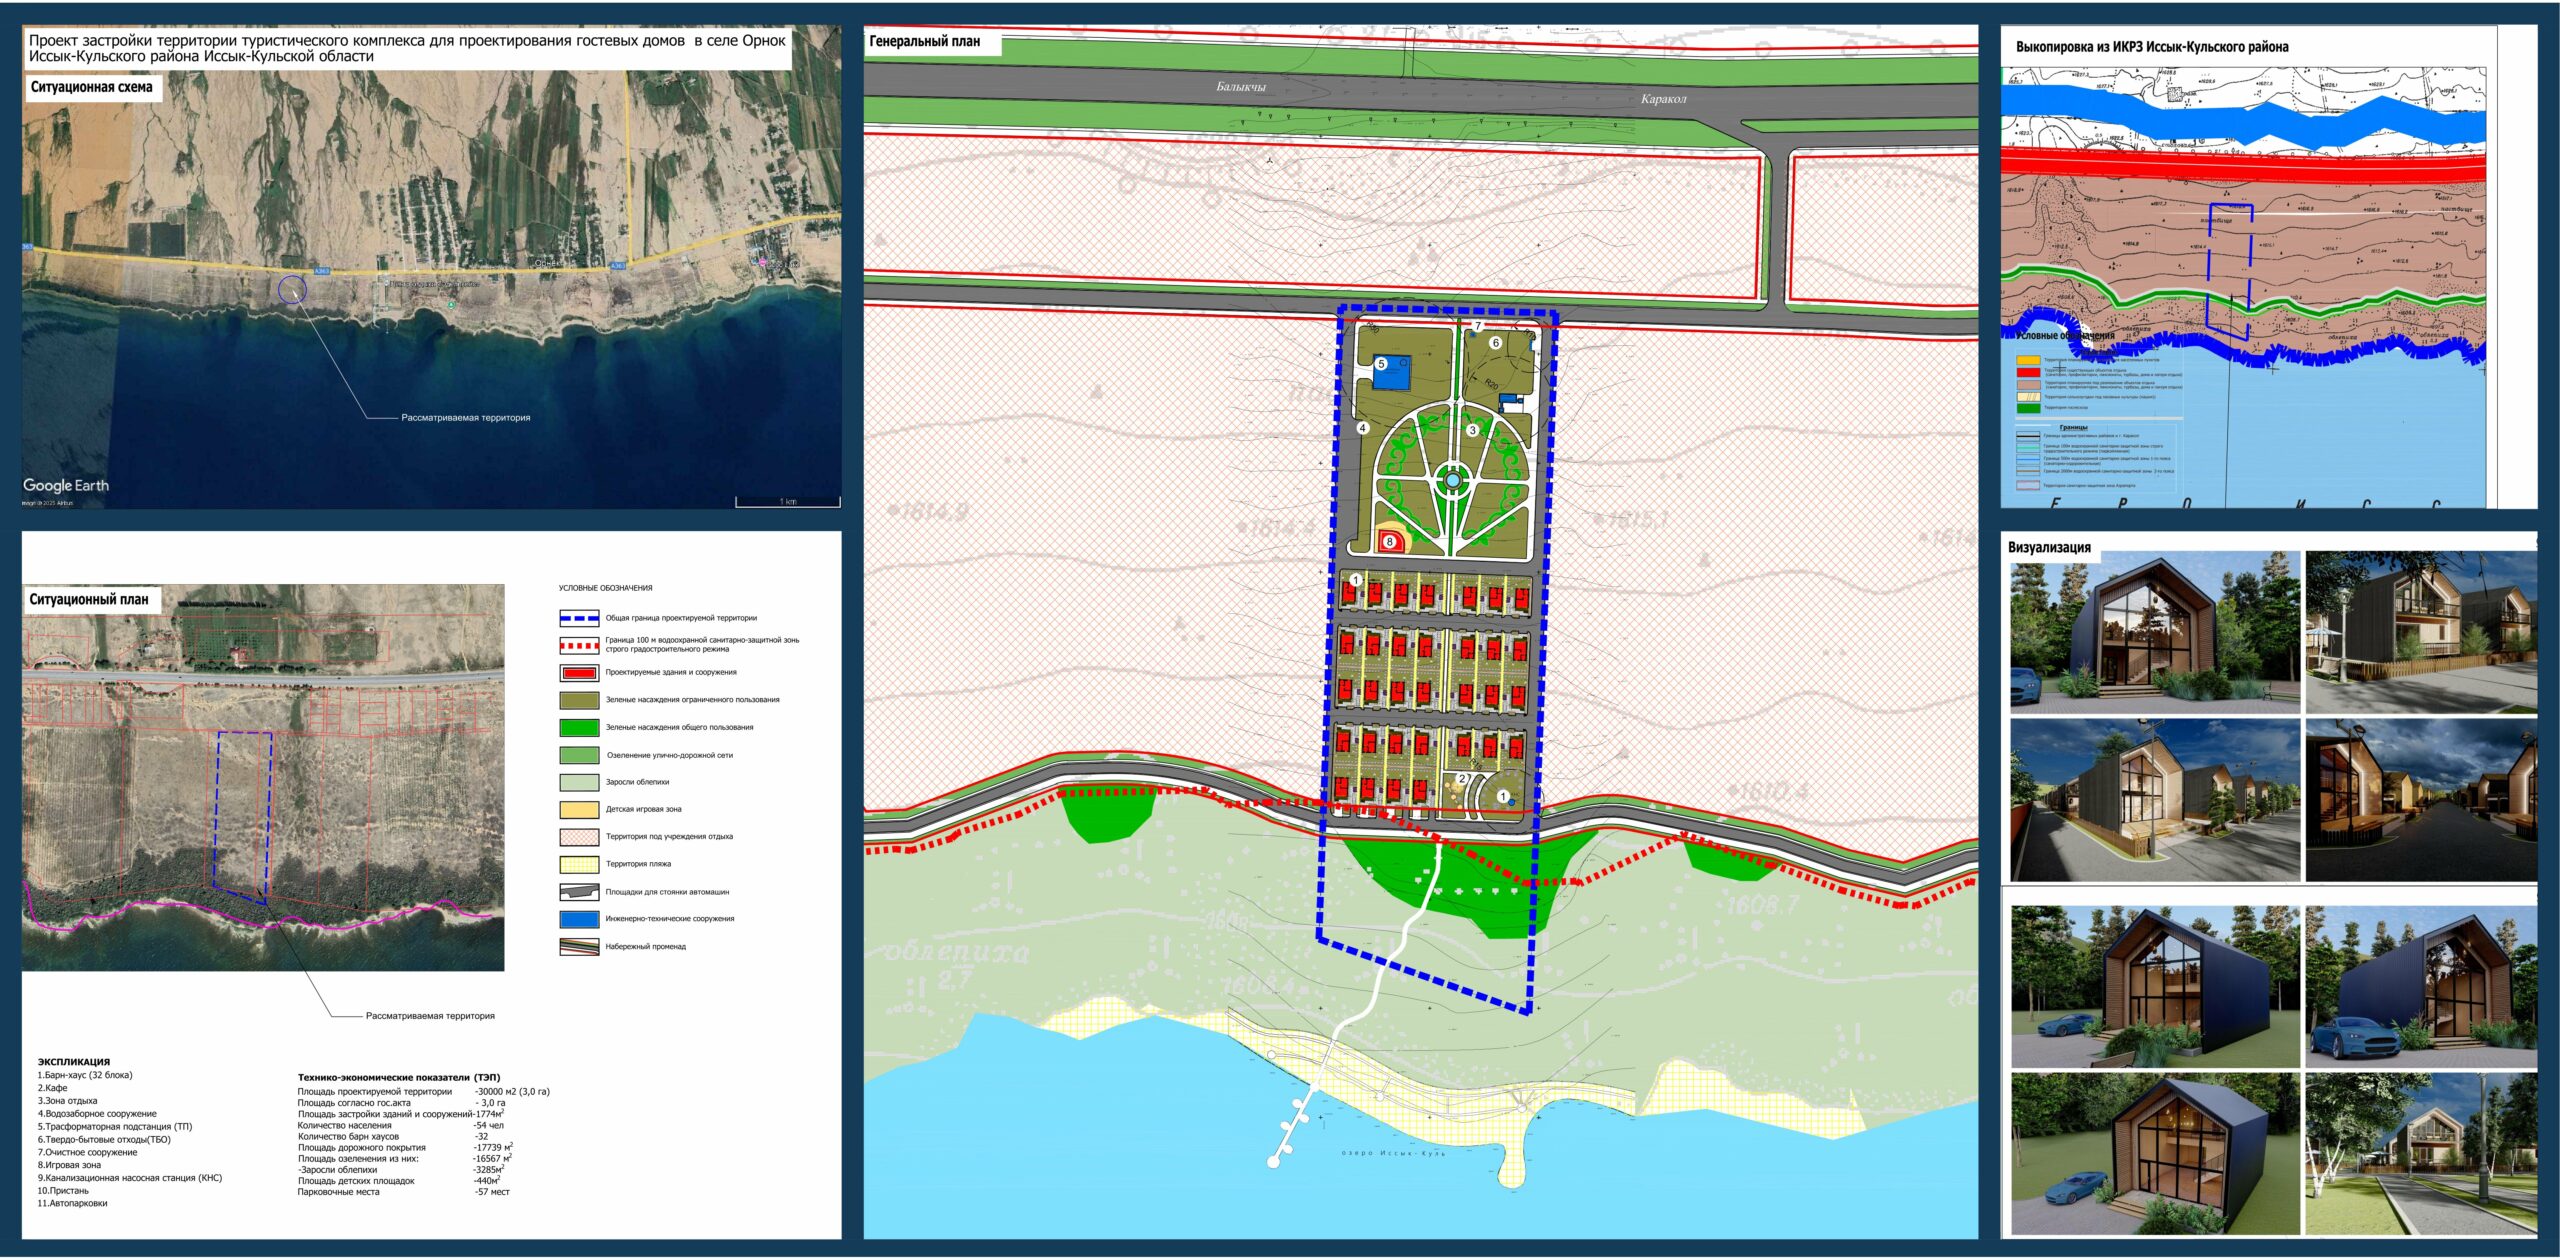Screen dimensions: 2560x1260
Task: Click the number 6 marker on general plan
Action: point(1496,343)
